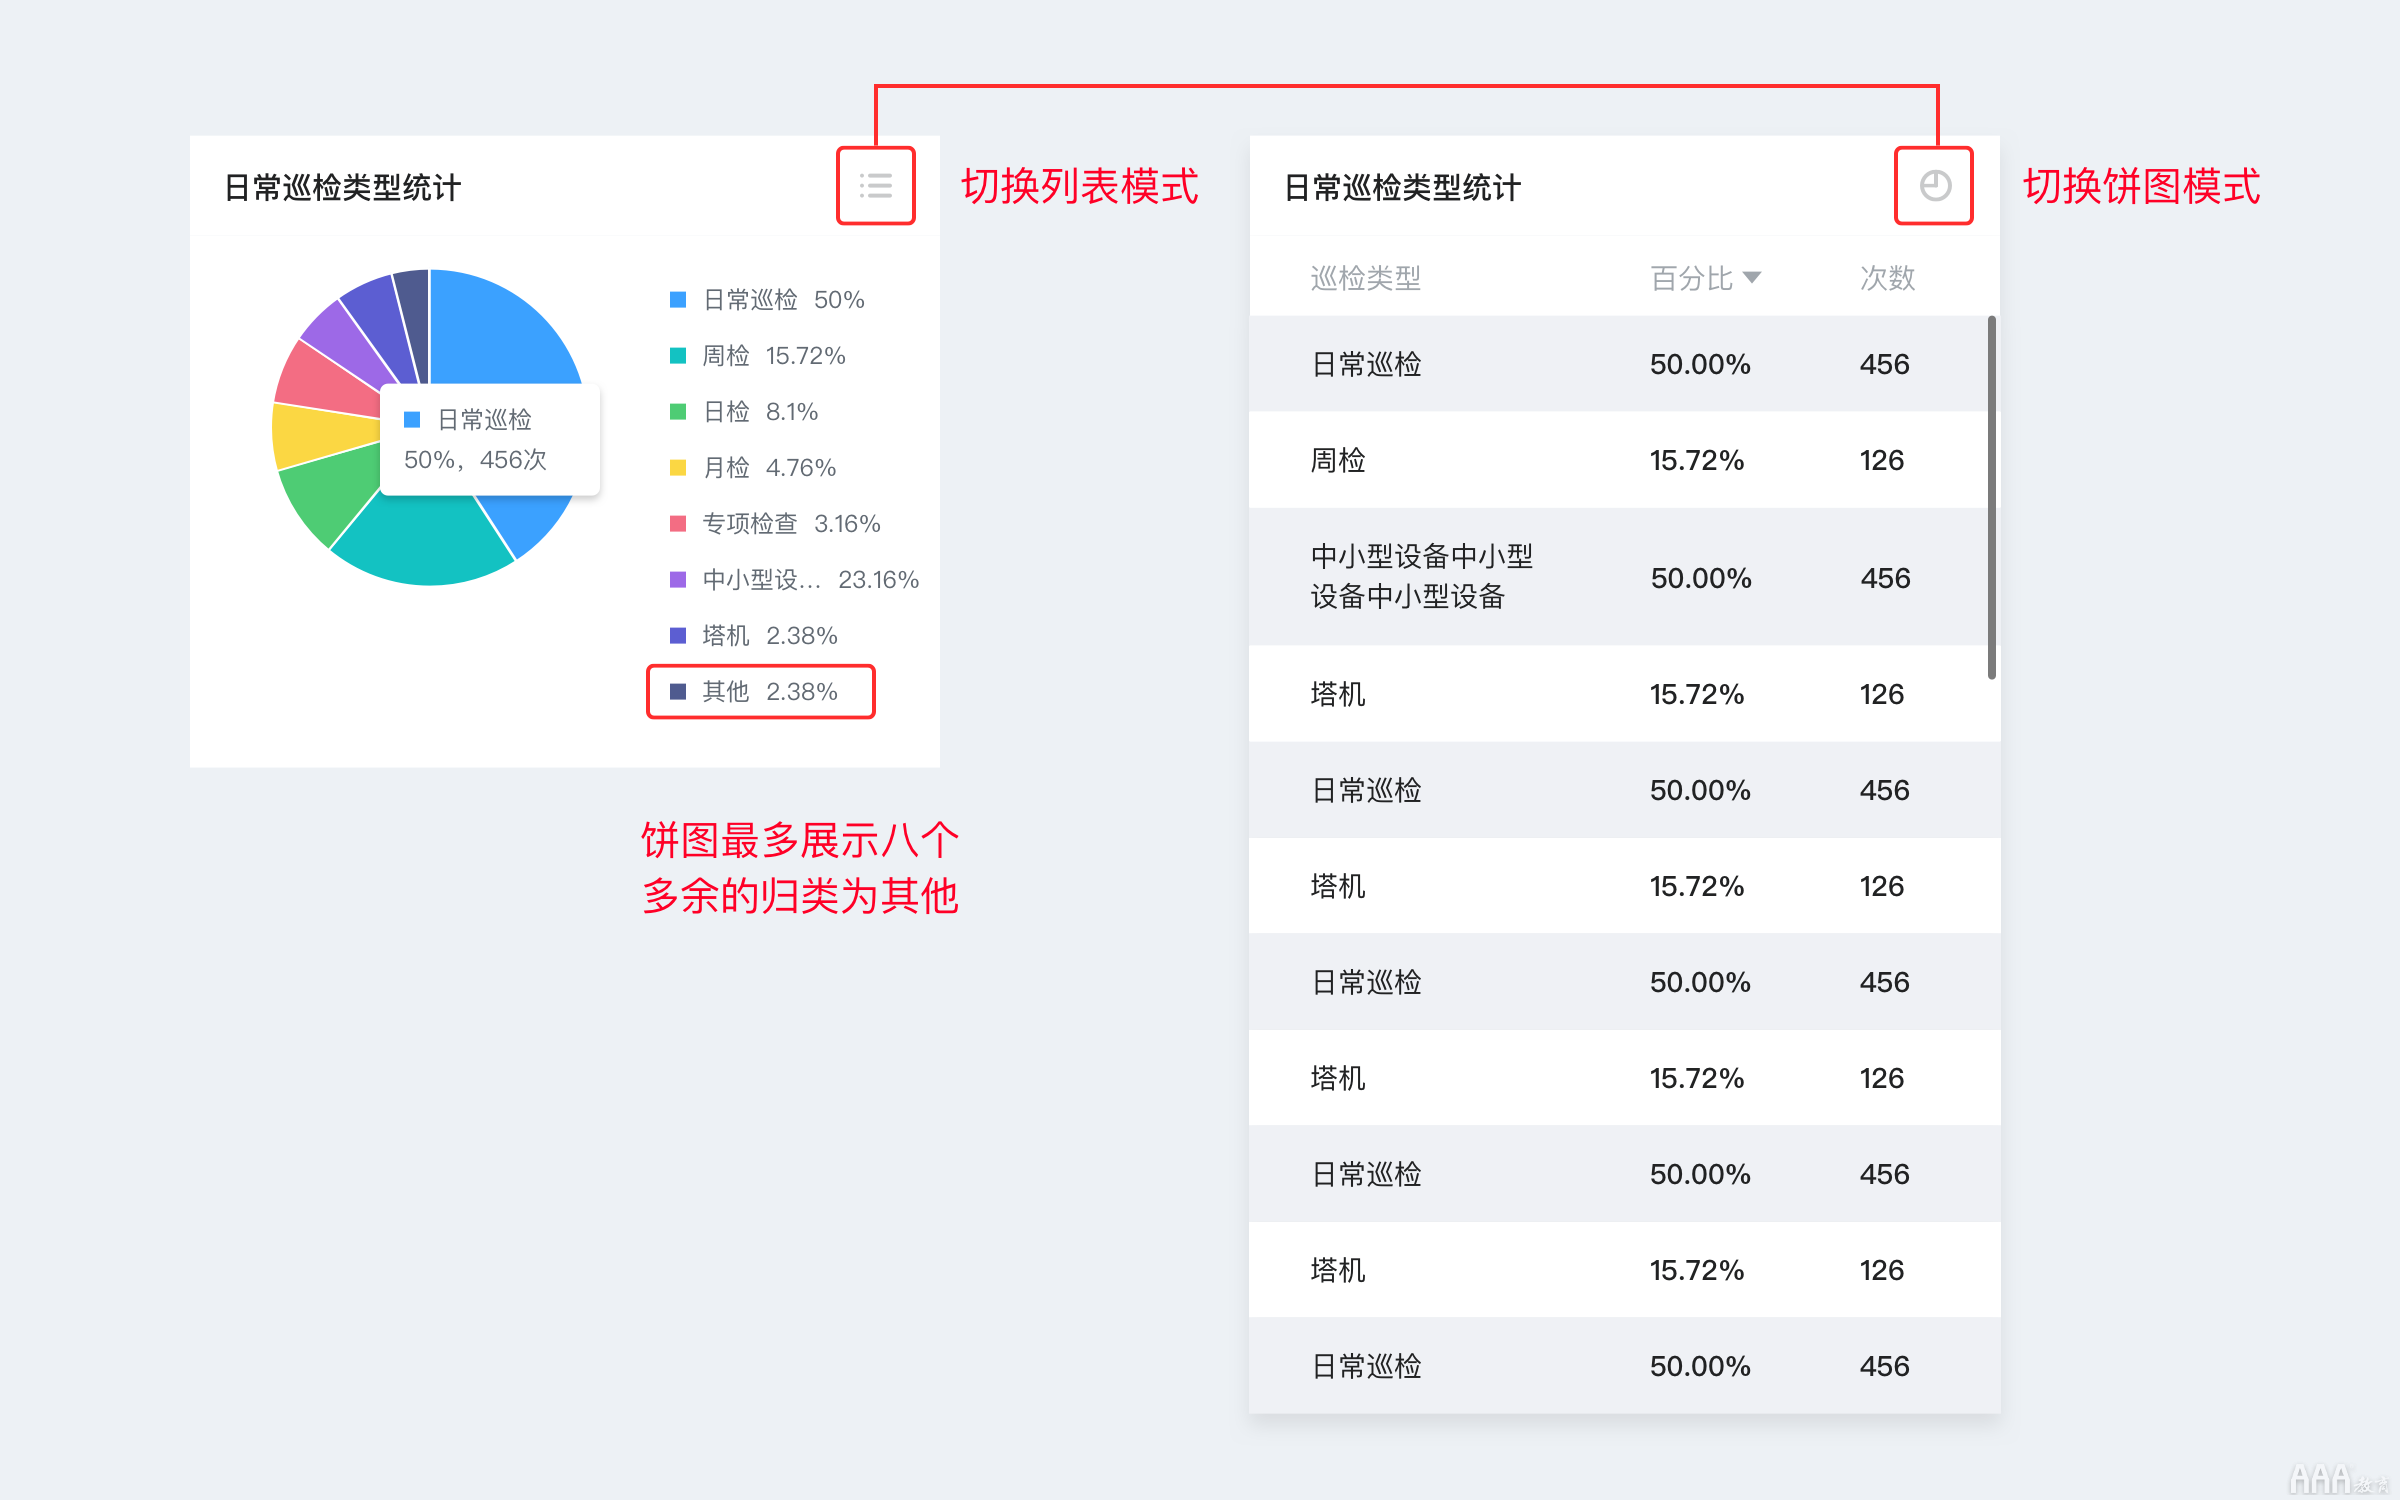Toggle 其他 2.38% legend item
The height and width of the screenshot is (1500, 2400).
click(x=753, y=692)
